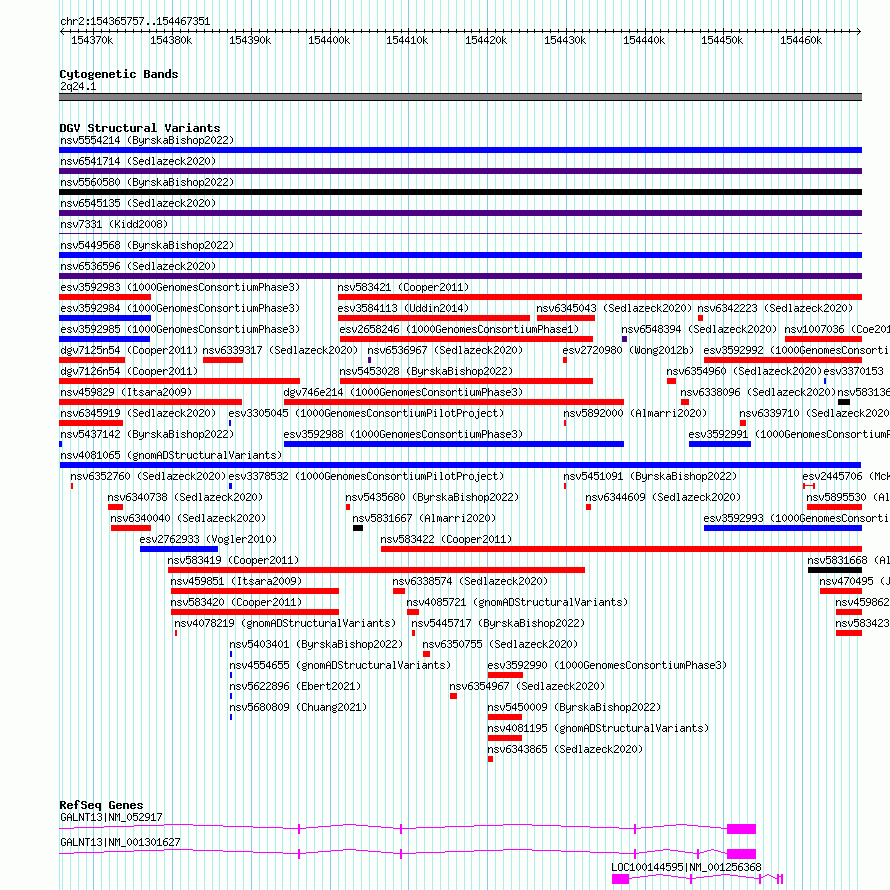Click nsv5680809 (Chuang2021) label
Viewport: 890px width, 890px height.
tap(298, 707)
